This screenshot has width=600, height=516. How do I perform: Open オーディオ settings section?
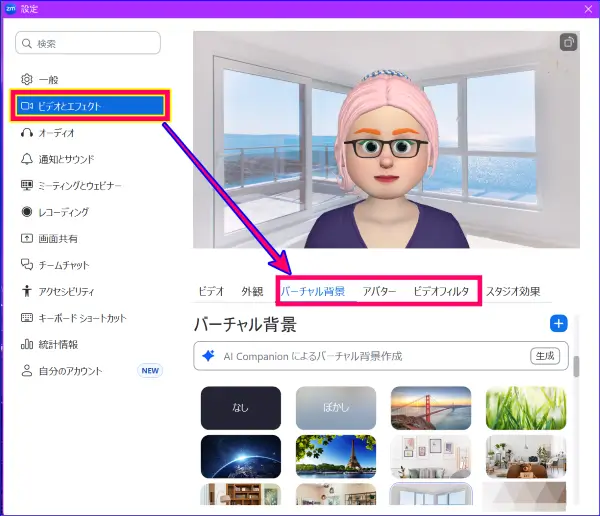pyautogui.click(x=56, y=133)
